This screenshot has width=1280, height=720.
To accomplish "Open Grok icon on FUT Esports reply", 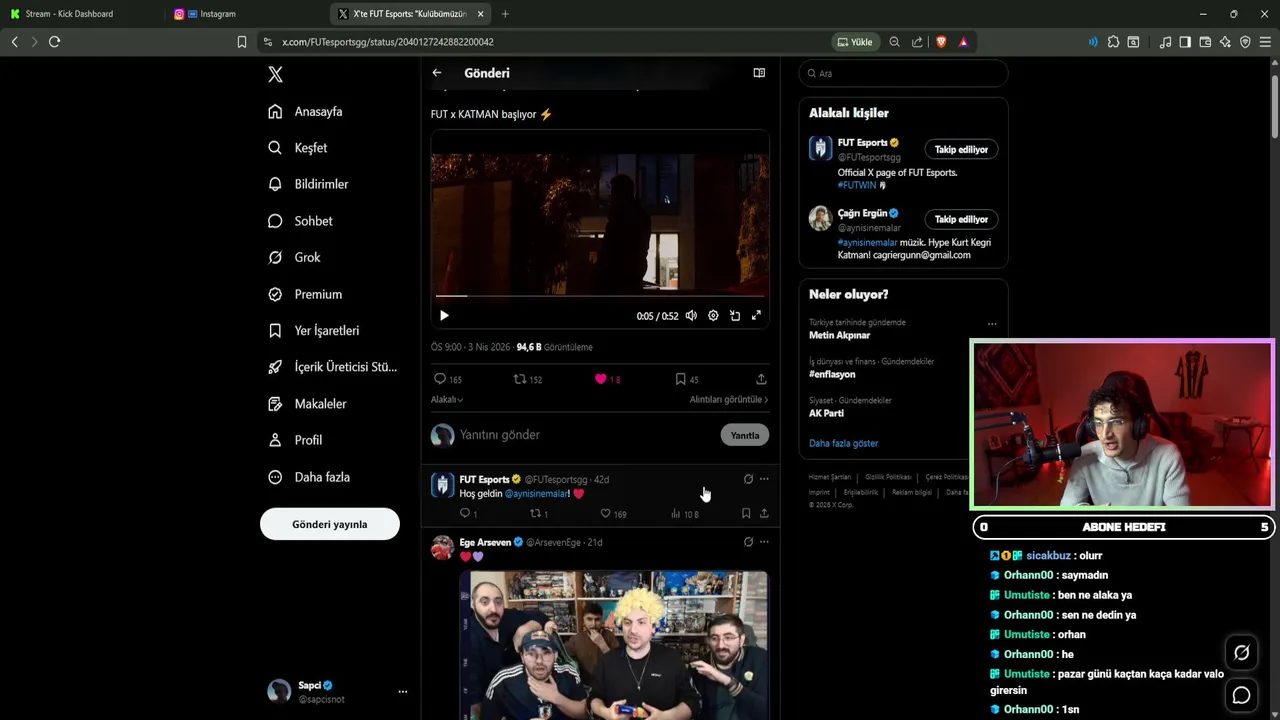I will [x=748, y=479].
